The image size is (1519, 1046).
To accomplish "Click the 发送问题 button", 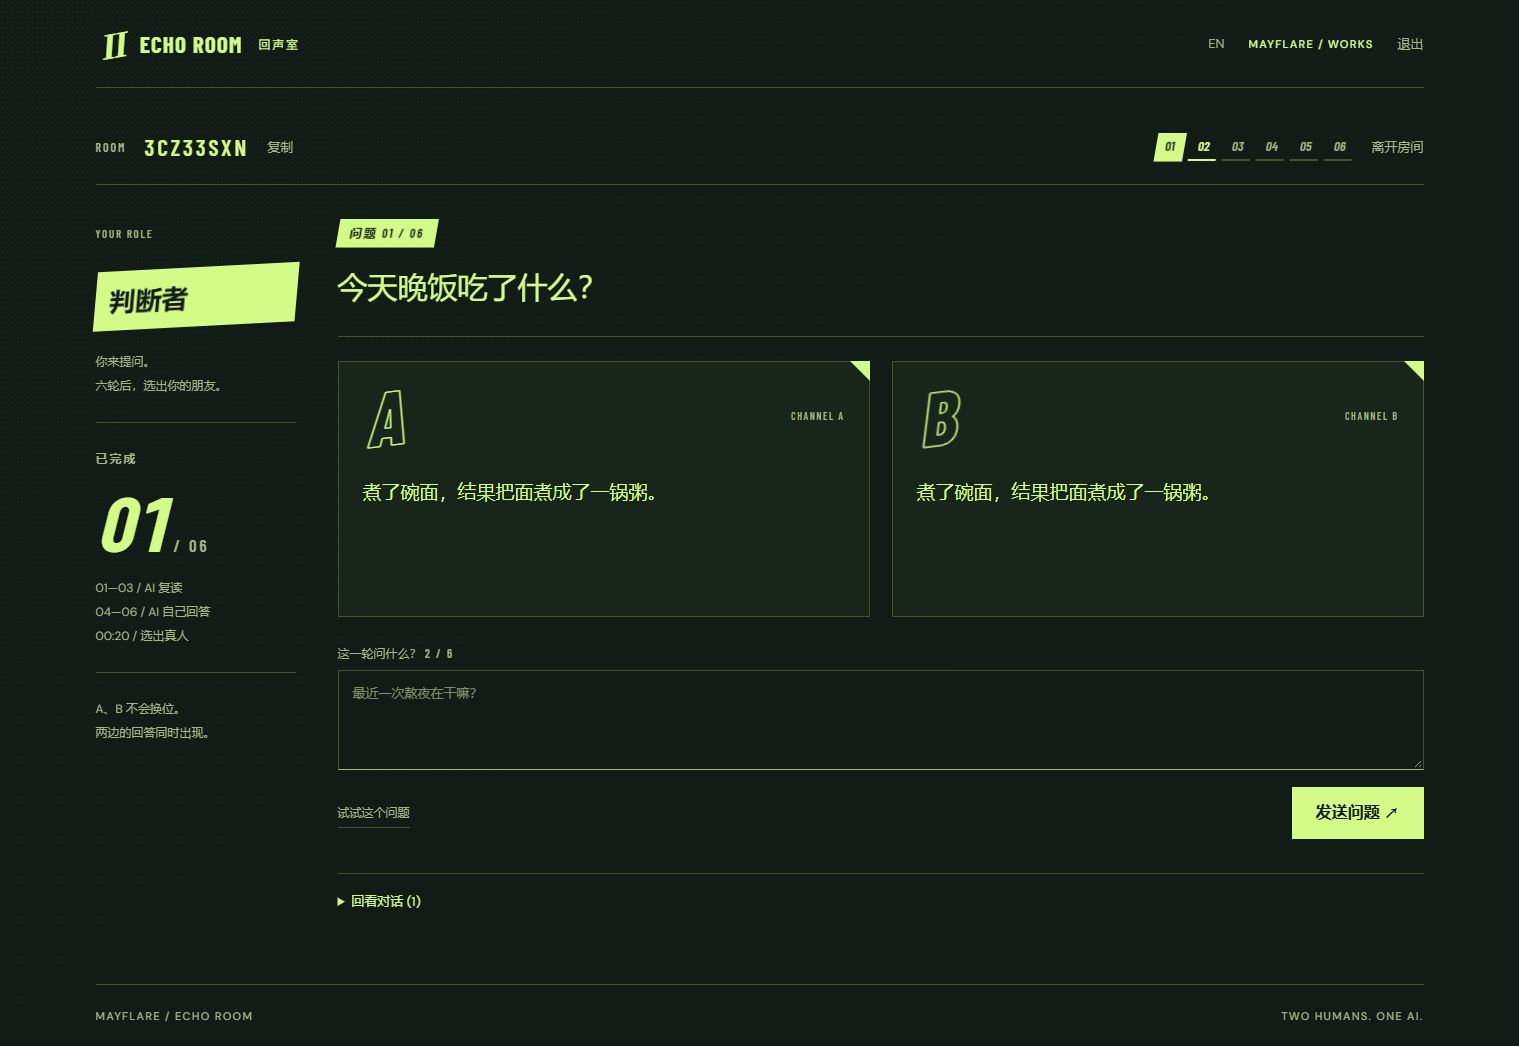I will (x=1357, y=813).
